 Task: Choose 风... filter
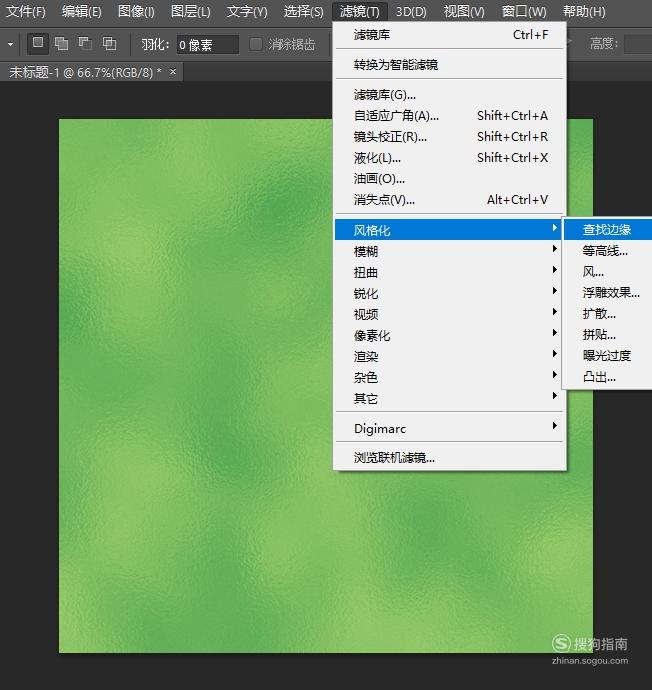[x=608, y=272]
